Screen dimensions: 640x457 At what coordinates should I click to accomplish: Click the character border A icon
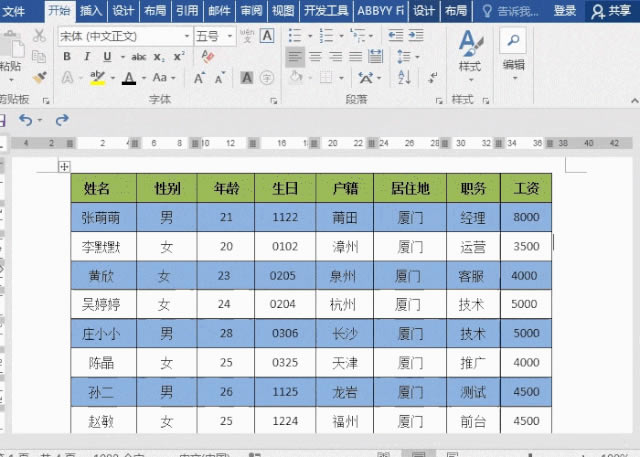coord(267,36)
